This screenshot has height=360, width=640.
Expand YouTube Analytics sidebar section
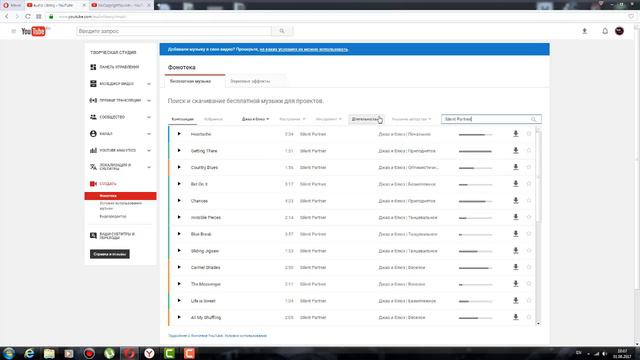click(x=149, y=151)
